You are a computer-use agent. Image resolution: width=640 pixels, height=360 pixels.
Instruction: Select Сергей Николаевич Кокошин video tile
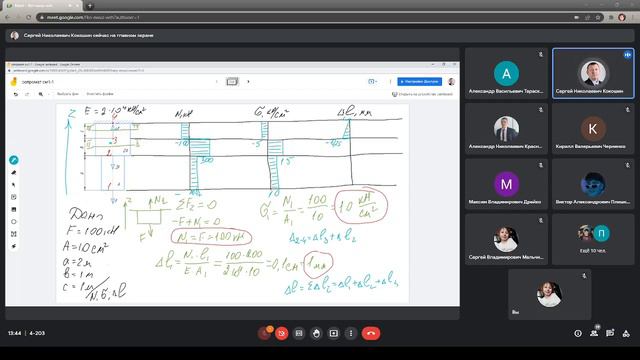tap(593, 73)
